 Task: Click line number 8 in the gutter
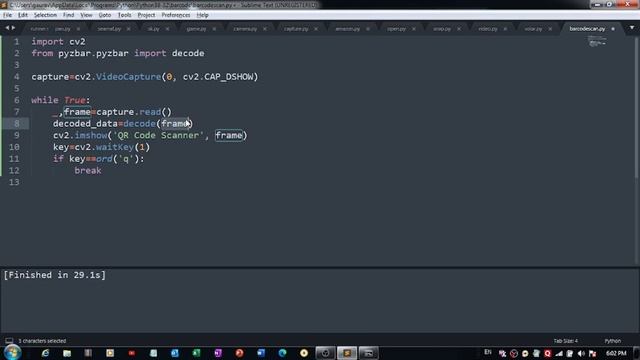coord(16,124)
